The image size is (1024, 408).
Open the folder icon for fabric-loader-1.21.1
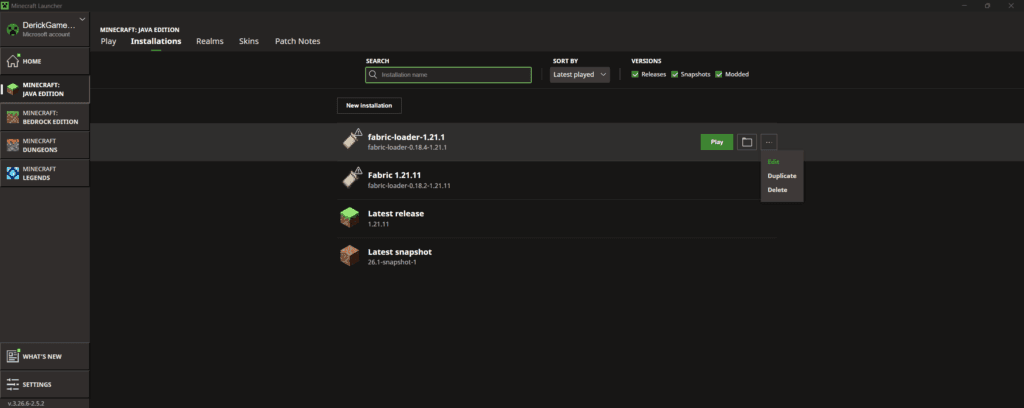coord(747,142)
